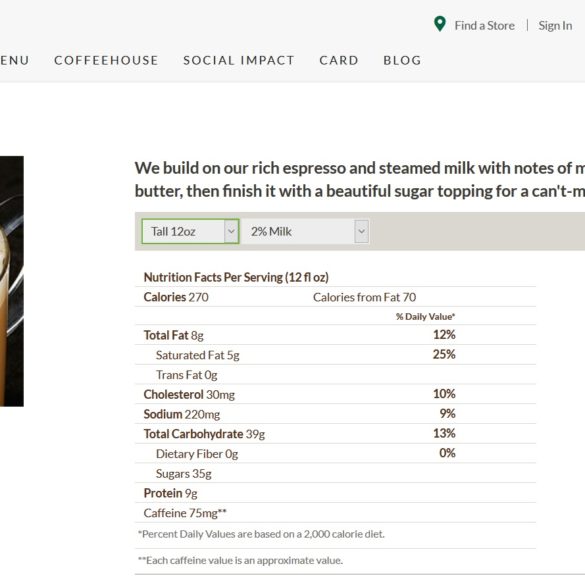Click the Calories 270 row

coord(335,297)
